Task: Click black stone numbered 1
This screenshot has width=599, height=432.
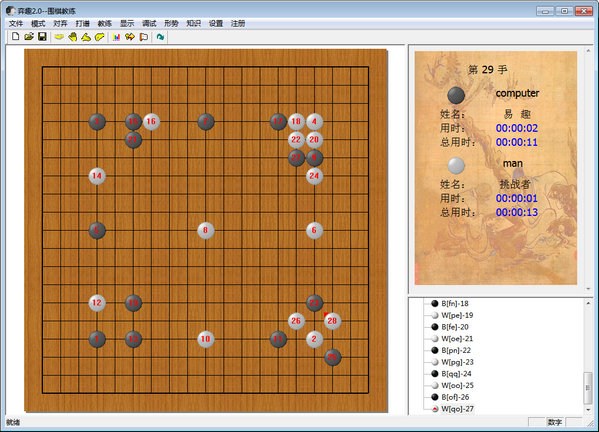Action: click(x=97, y=339)
